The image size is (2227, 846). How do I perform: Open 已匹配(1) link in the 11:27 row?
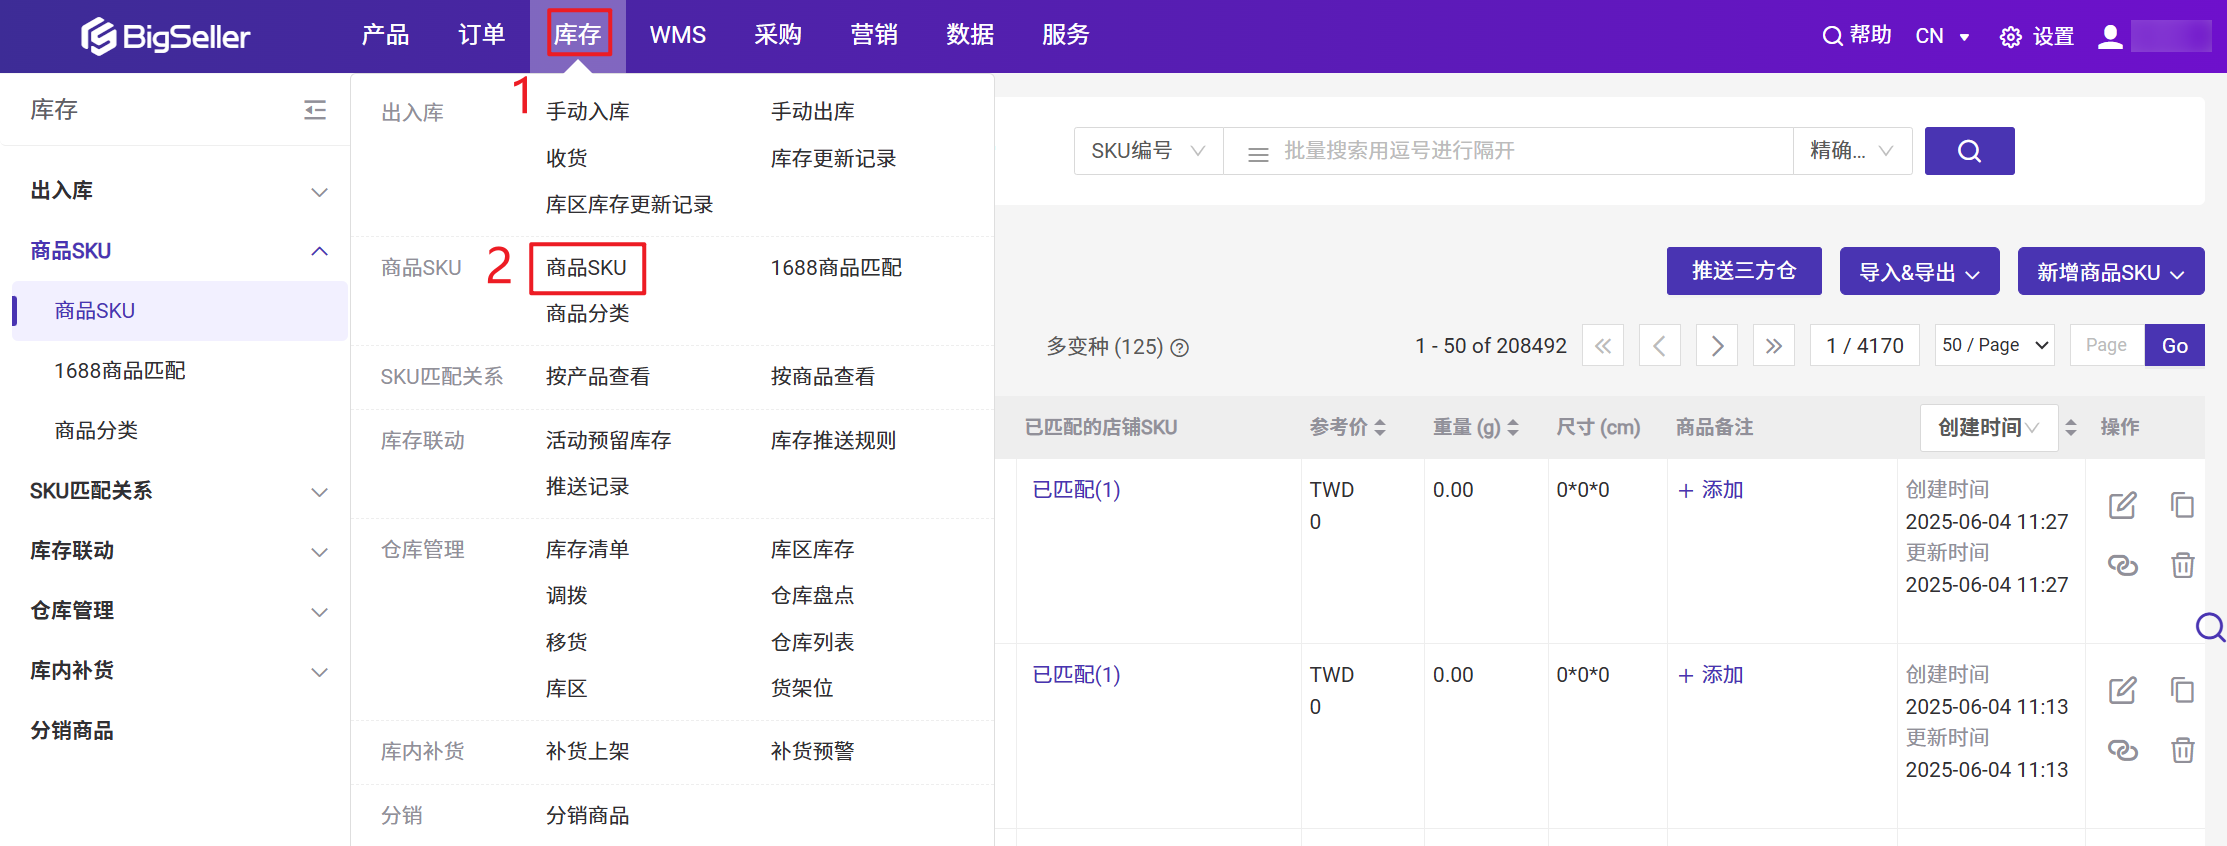click(x=1076, y=490)
